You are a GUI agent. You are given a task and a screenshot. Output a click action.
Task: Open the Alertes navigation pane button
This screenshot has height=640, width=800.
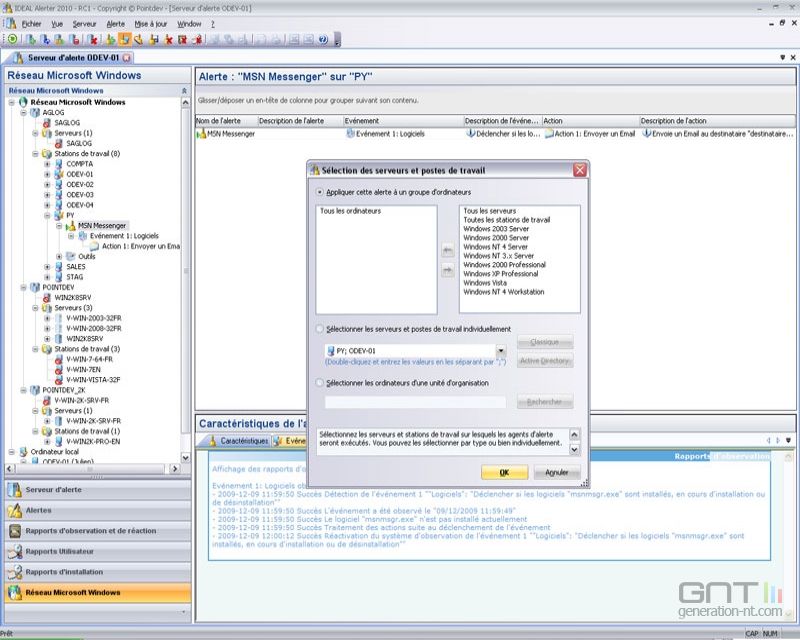[x=97, y=510]
